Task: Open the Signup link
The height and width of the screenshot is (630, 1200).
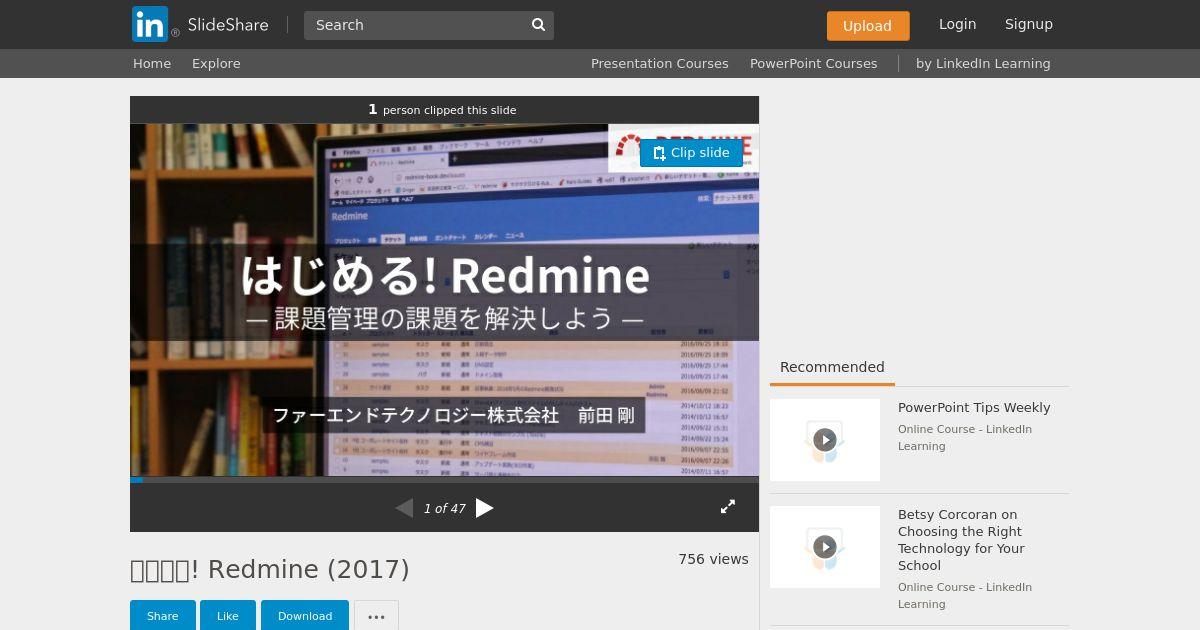Action: [1029, 24]
